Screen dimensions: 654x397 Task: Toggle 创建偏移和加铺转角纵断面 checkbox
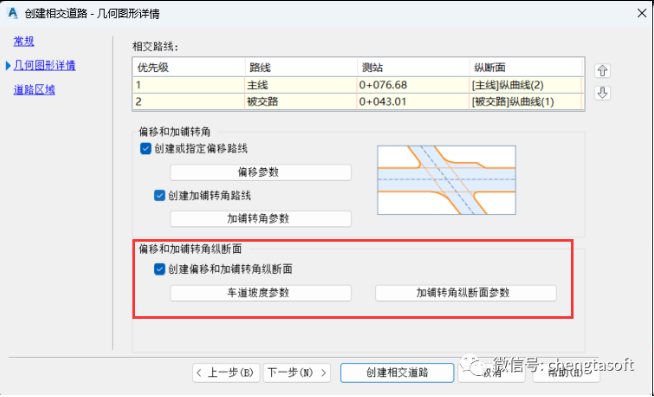tap(159, 269)
